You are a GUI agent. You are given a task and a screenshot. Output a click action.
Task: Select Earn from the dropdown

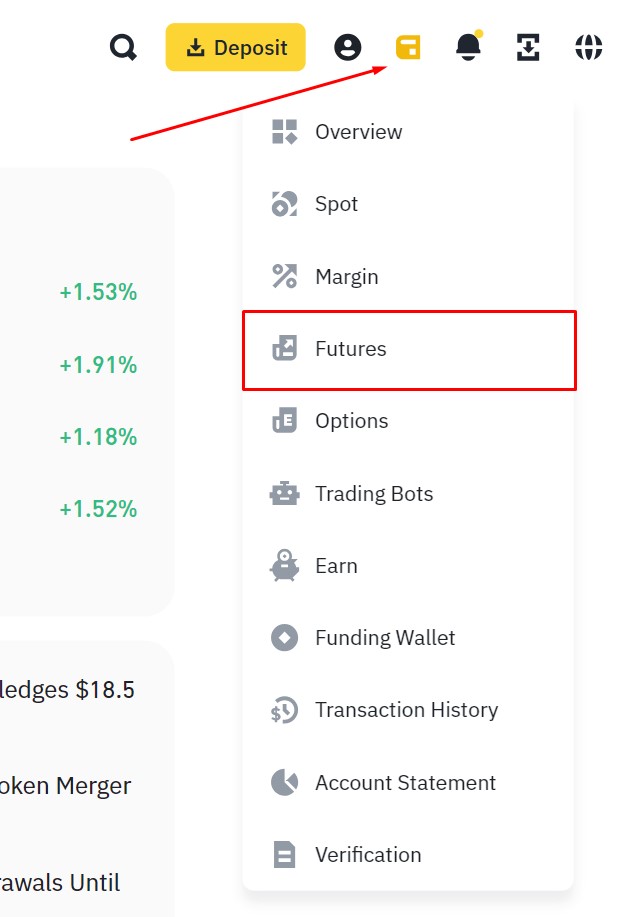coord(336,566)
